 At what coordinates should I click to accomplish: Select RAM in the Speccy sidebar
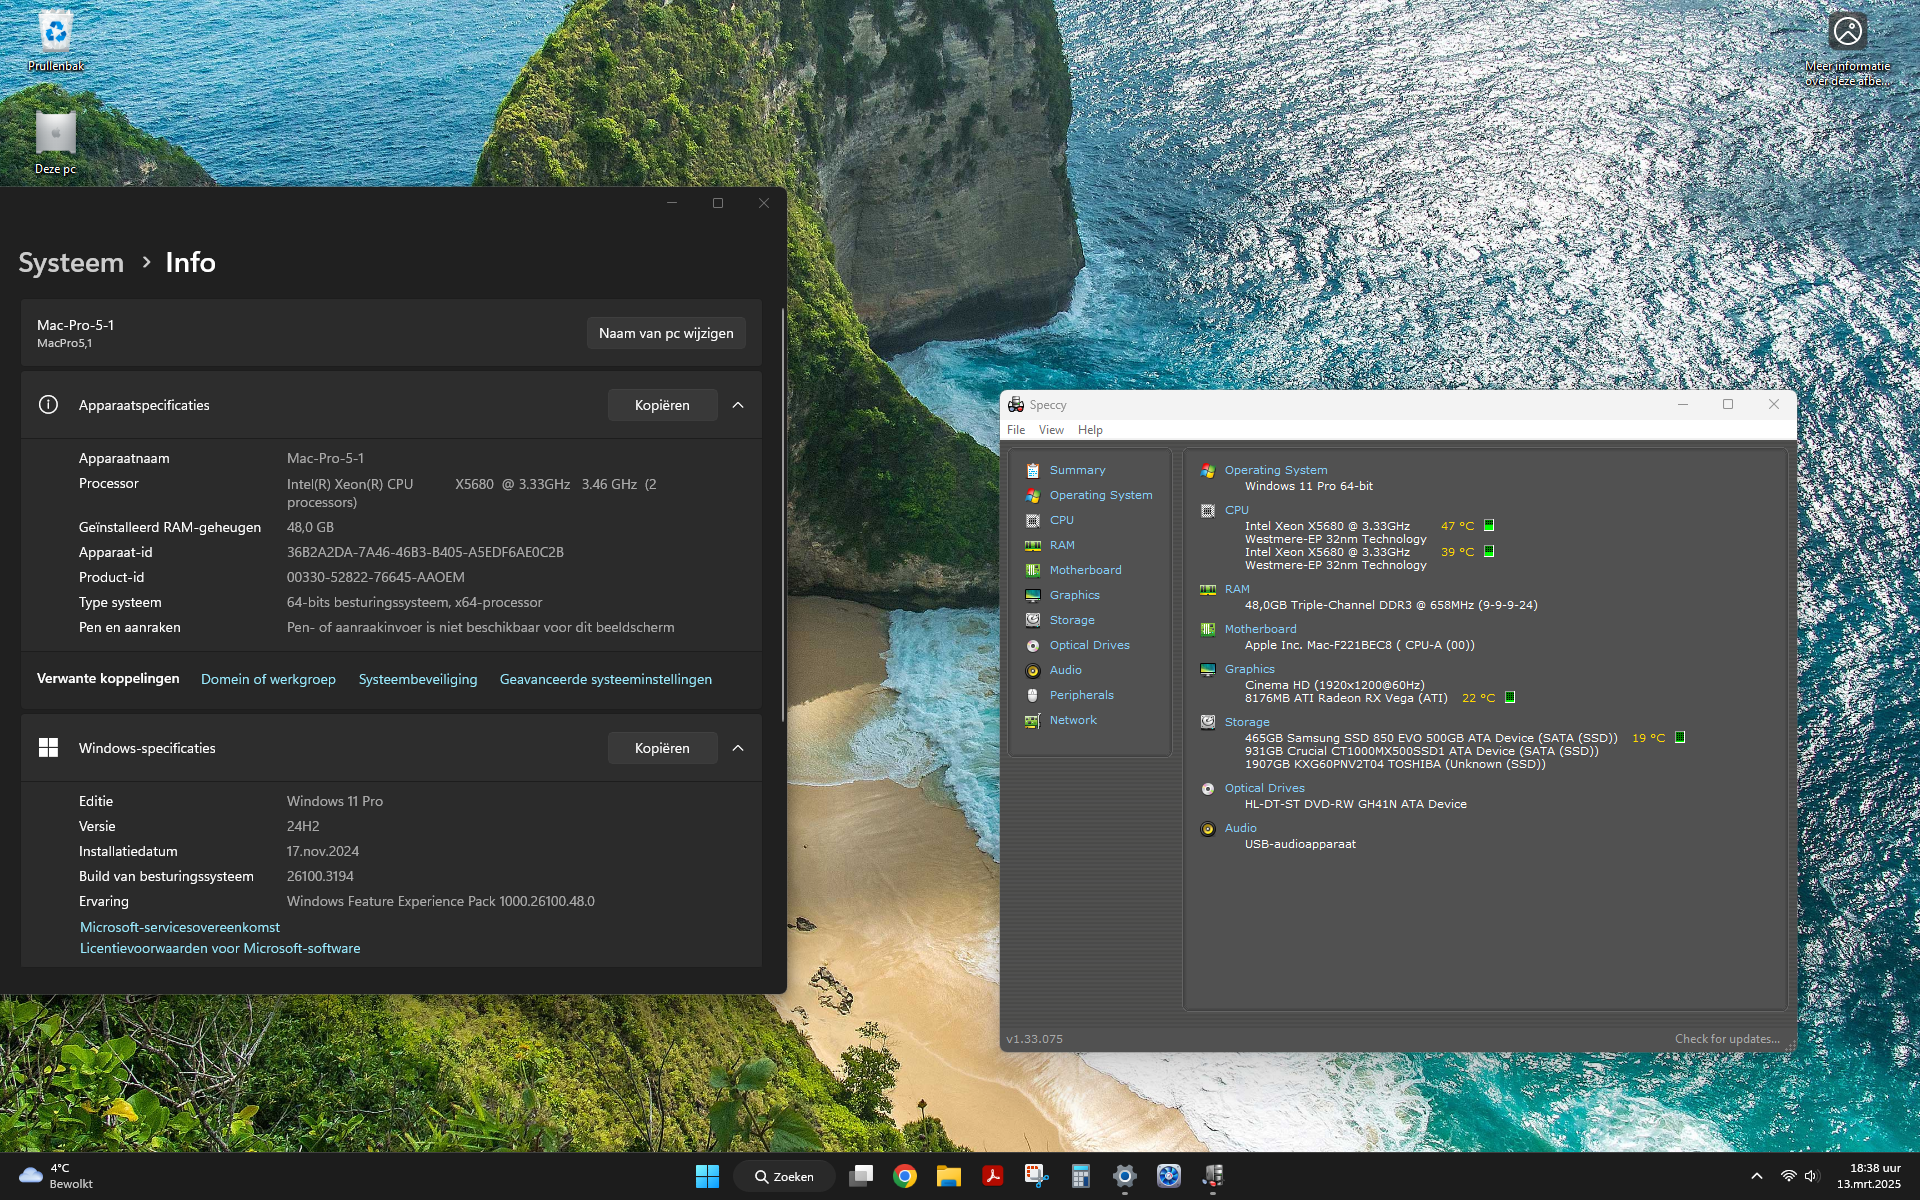(1061, 545)
